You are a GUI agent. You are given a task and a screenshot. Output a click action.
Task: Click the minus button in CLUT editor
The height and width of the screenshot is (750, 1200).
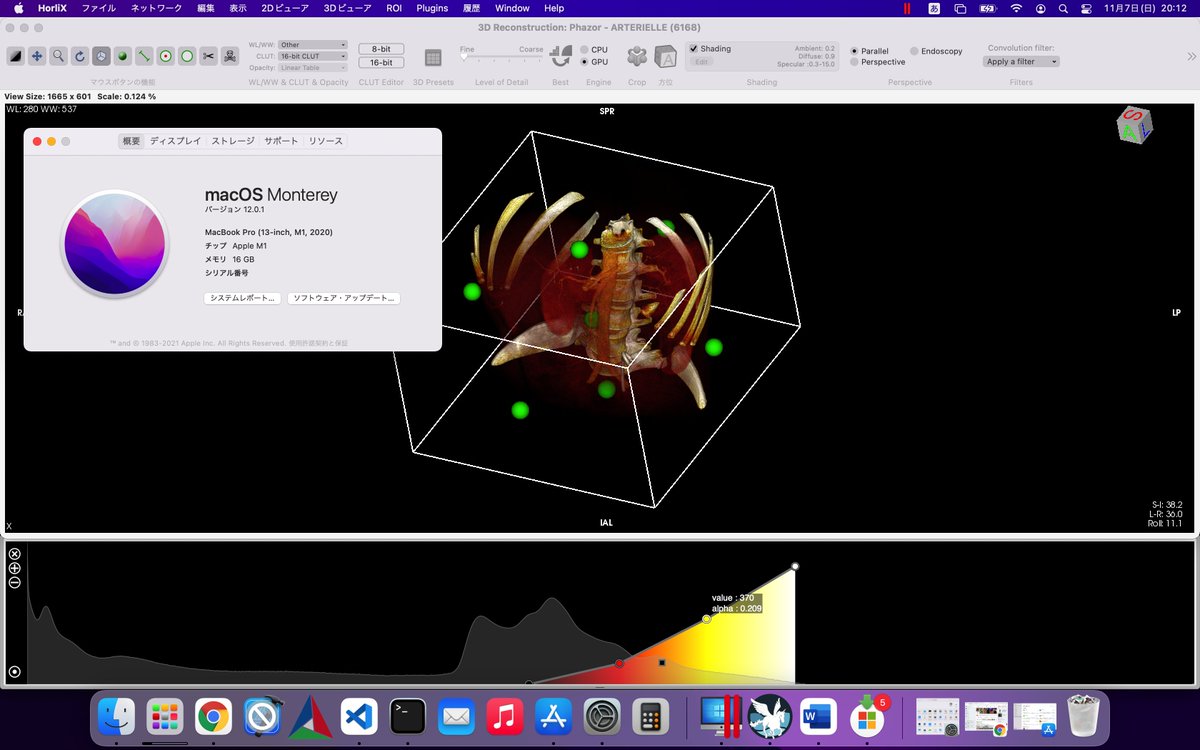pyautogui.click(x=15, y=582)
